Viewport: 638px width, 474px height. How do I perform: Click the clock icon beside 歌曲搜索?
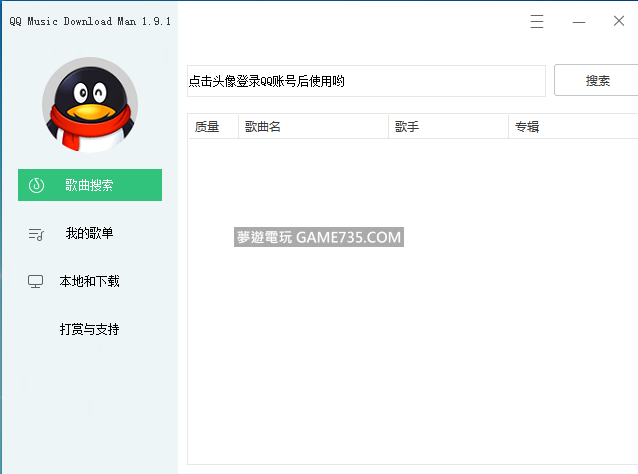pos(36,185)
